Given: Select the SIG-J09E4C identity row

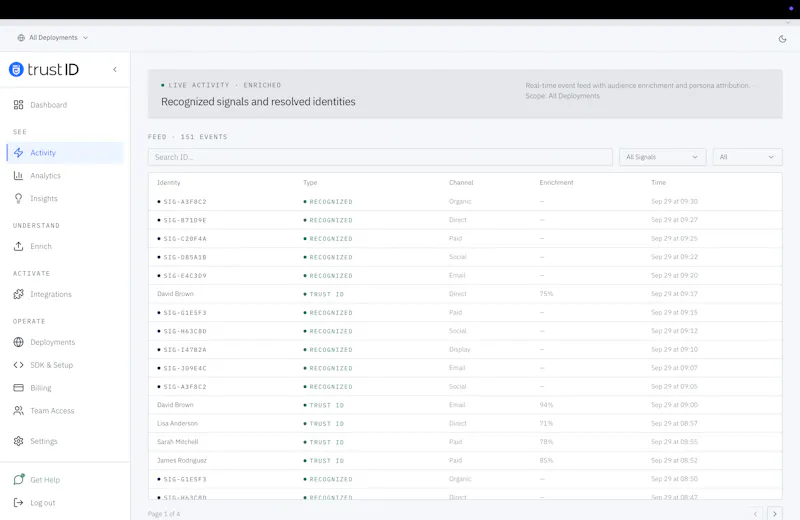Looking at the screenshot, I should coord(465,368).
